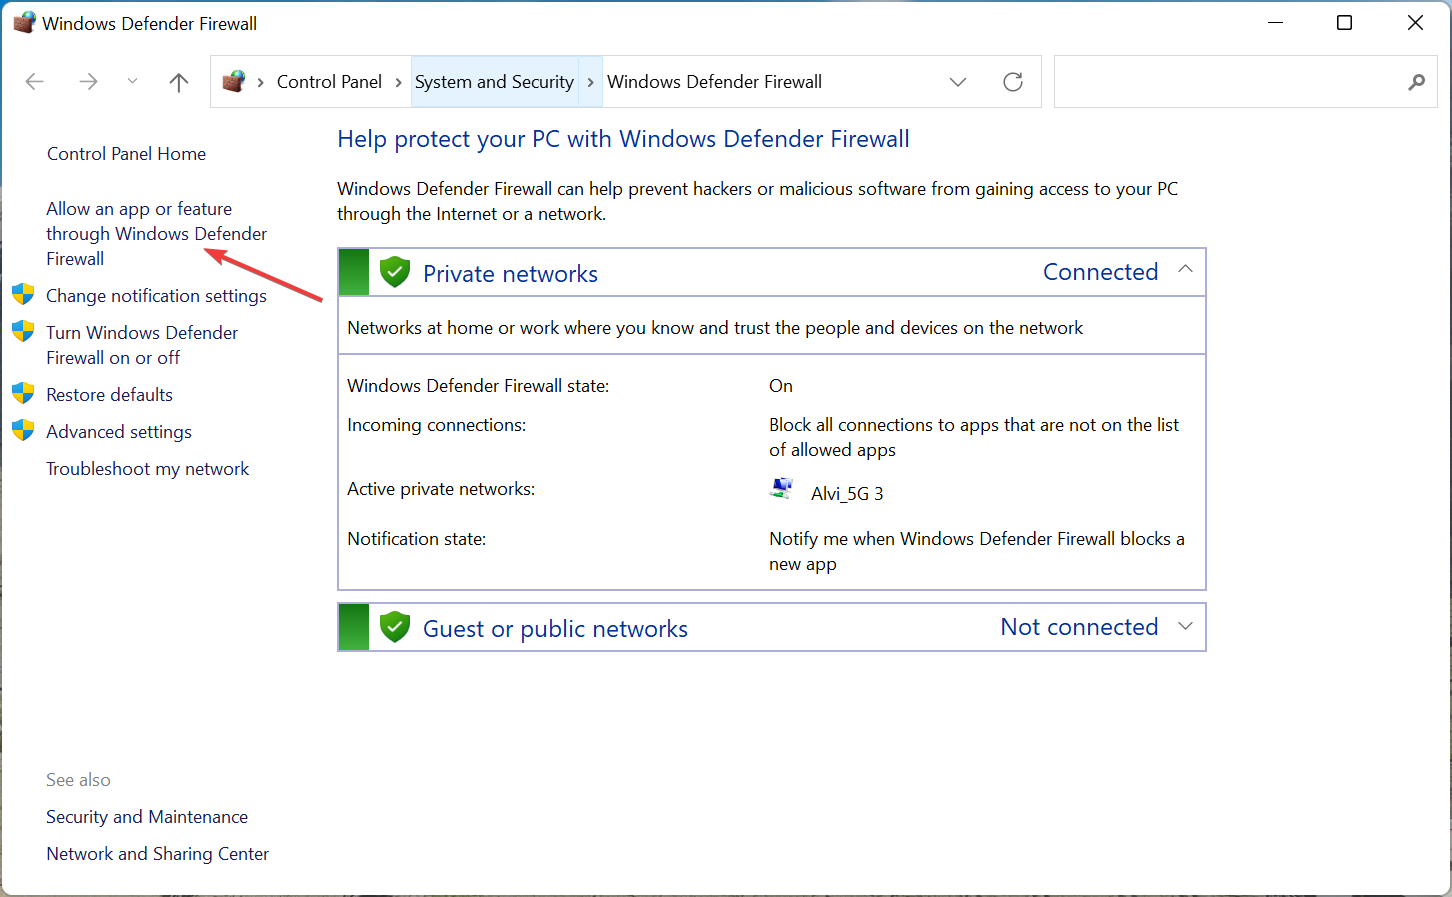
Task: Collapse the Private networks section
Action: click(1186, 270)
